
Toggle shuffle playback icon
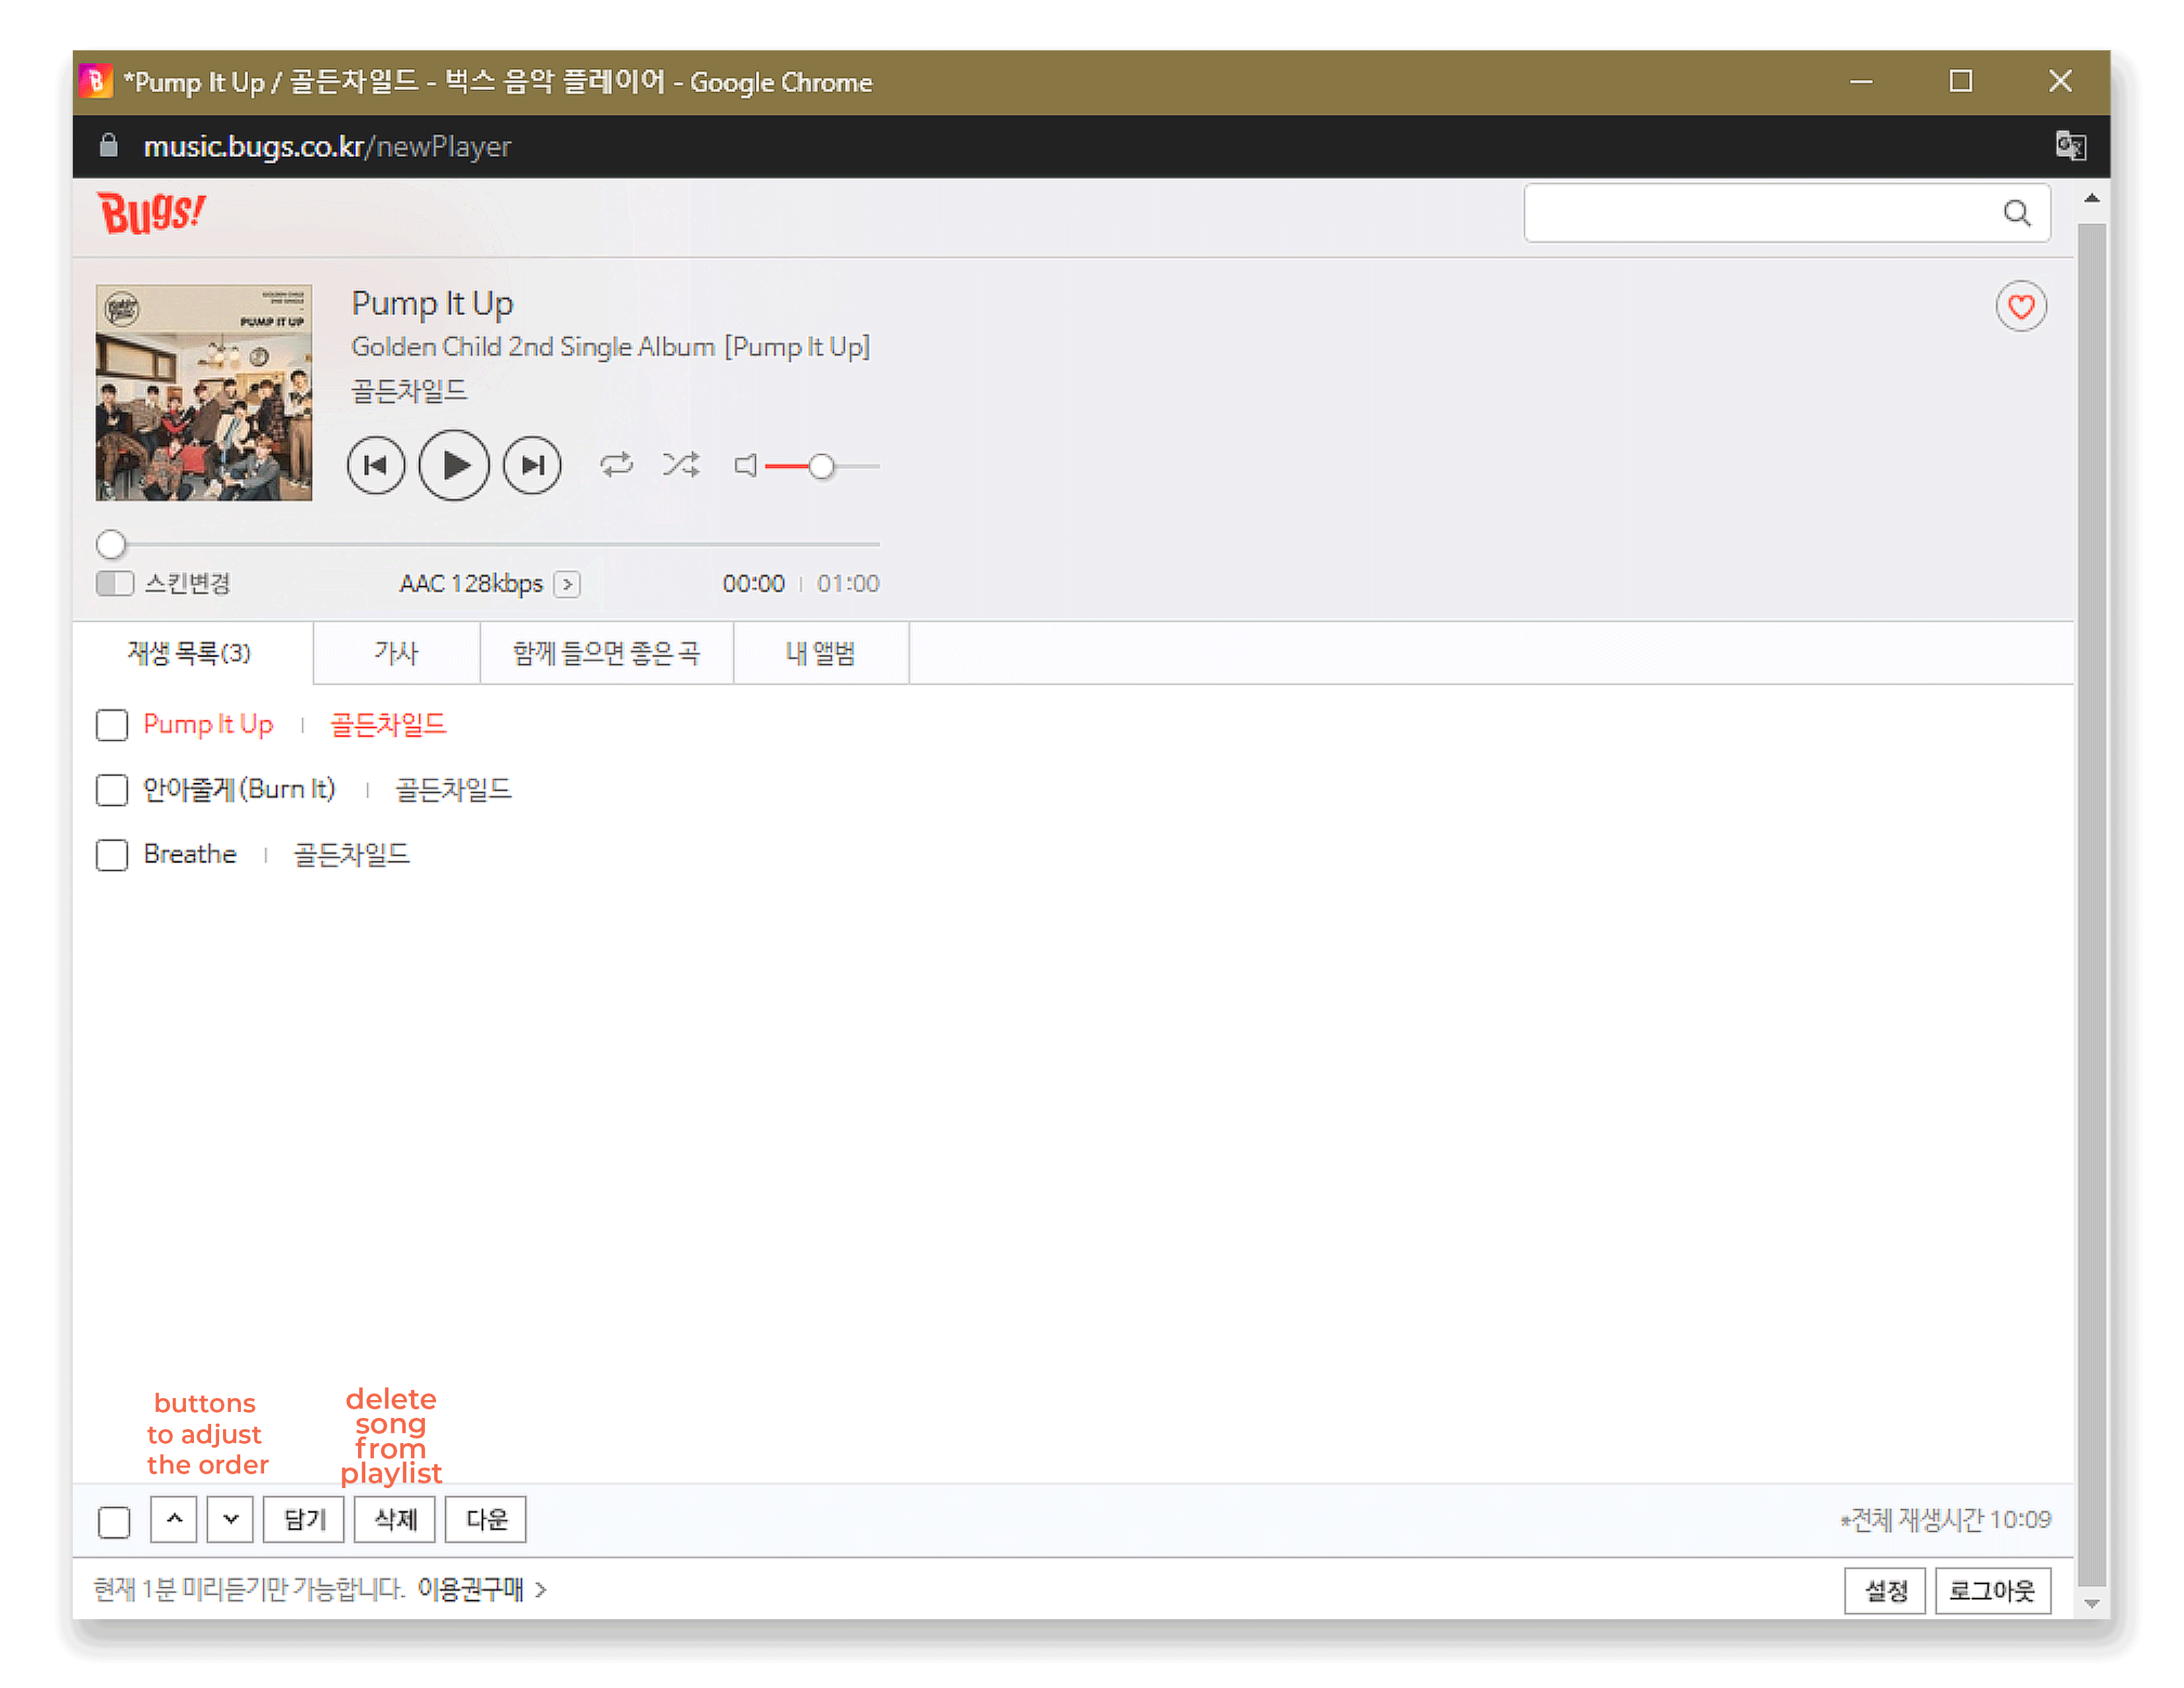pos(681,464)
